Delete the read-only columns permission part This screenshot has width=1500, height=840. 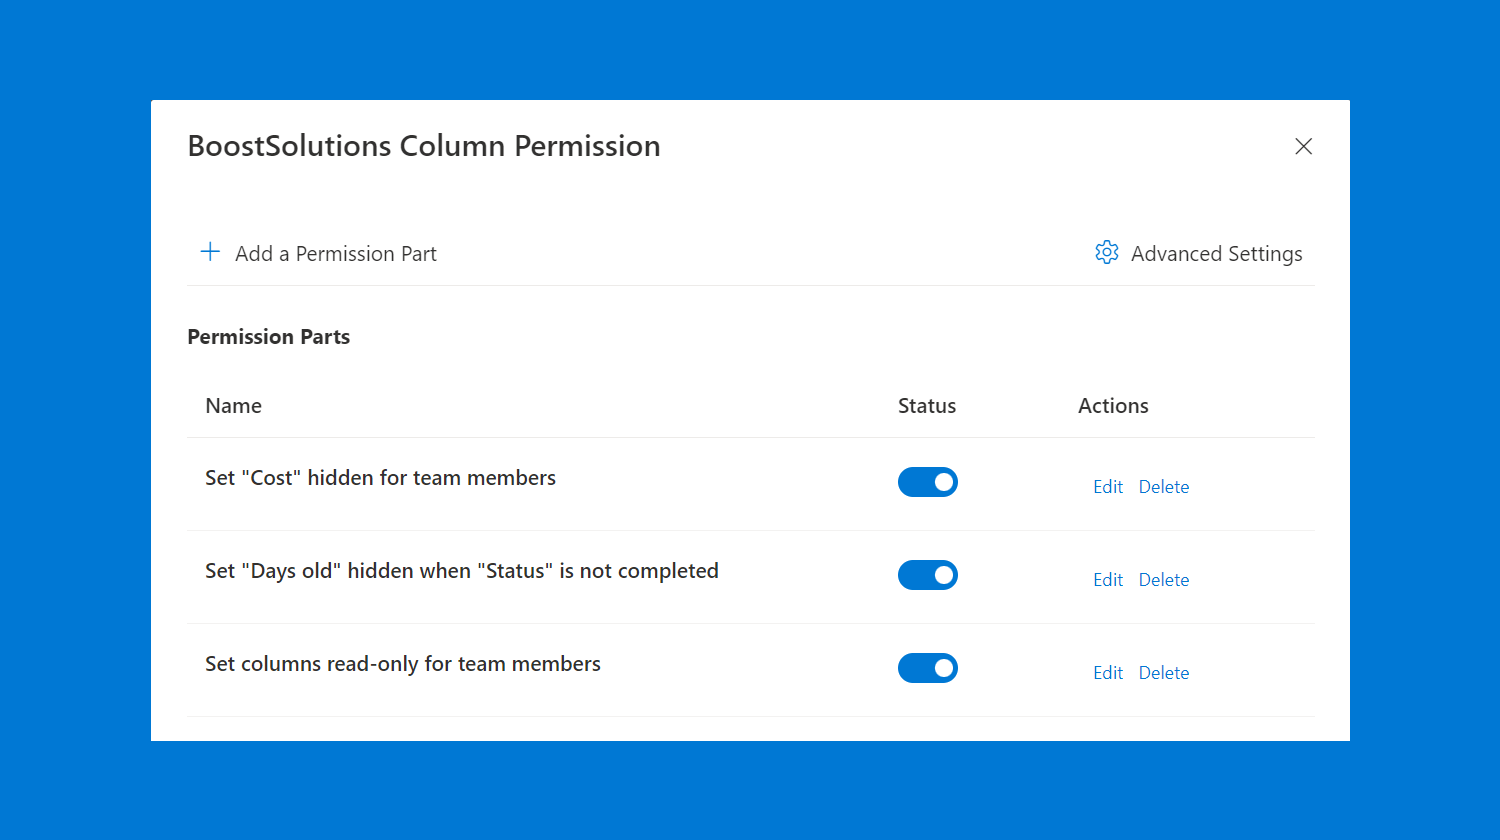[x=1164, y=673]
